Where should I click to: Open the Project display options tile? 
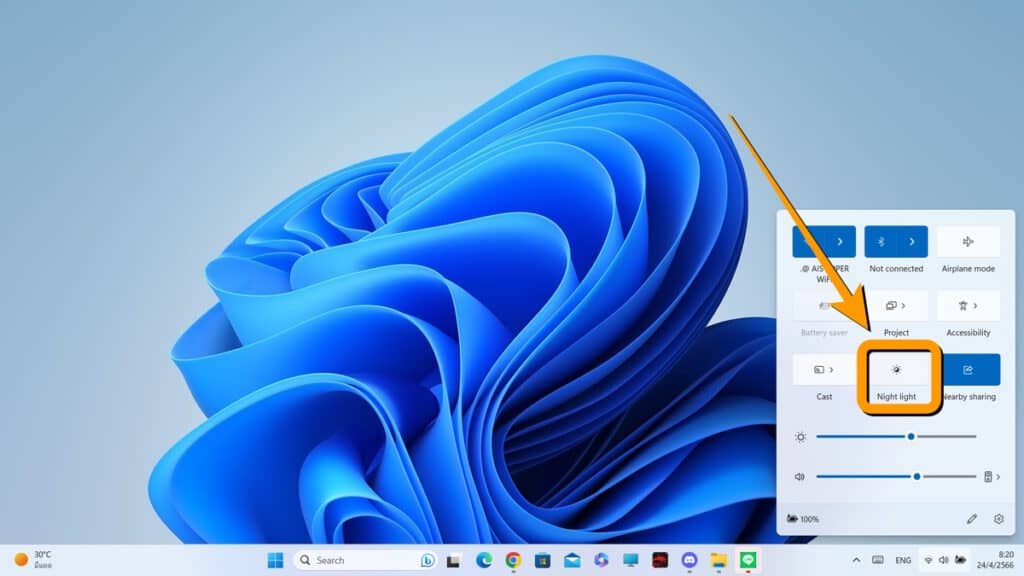(x=896, y=306)
